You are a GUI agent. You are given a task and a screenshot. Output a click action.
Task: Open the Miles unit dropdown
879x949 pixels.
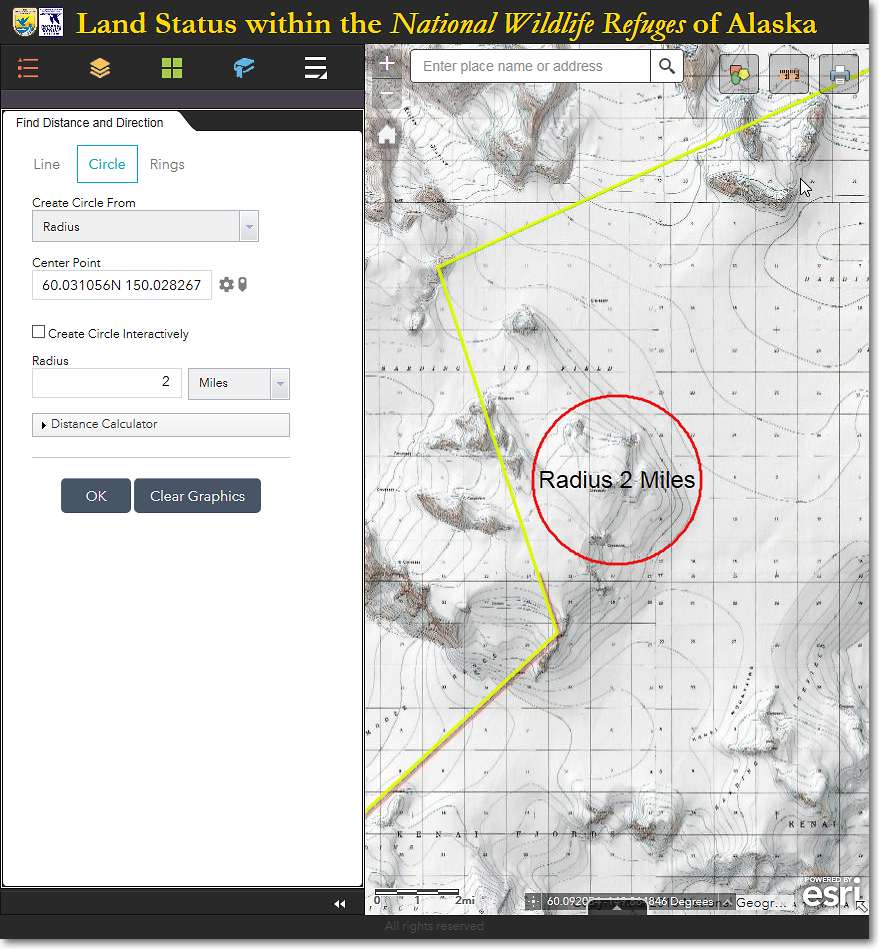(238, 383)
